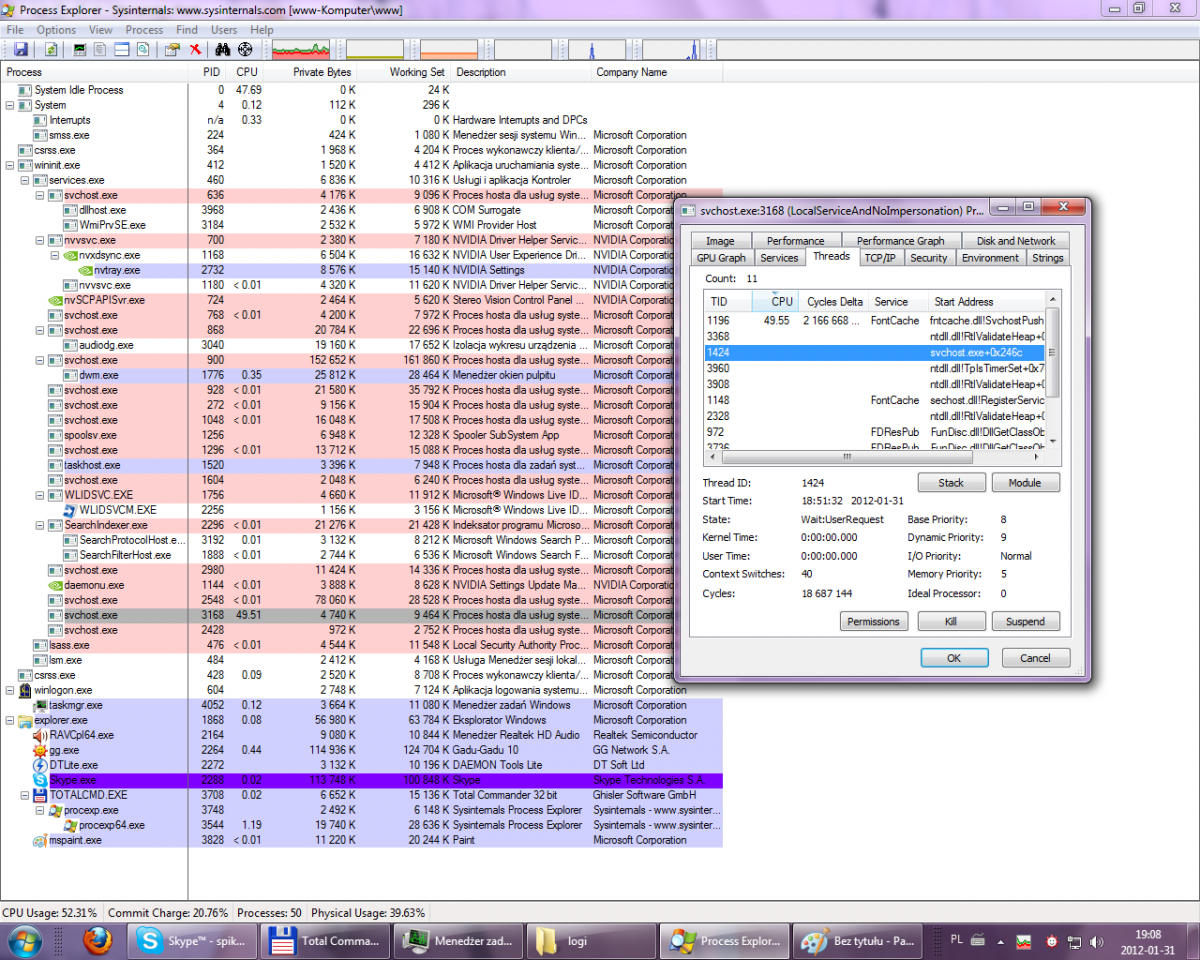The width and height of the screenshot is (1200, 960).
Task: Click the thread list vertical scrollbar
Action: 1053,370
